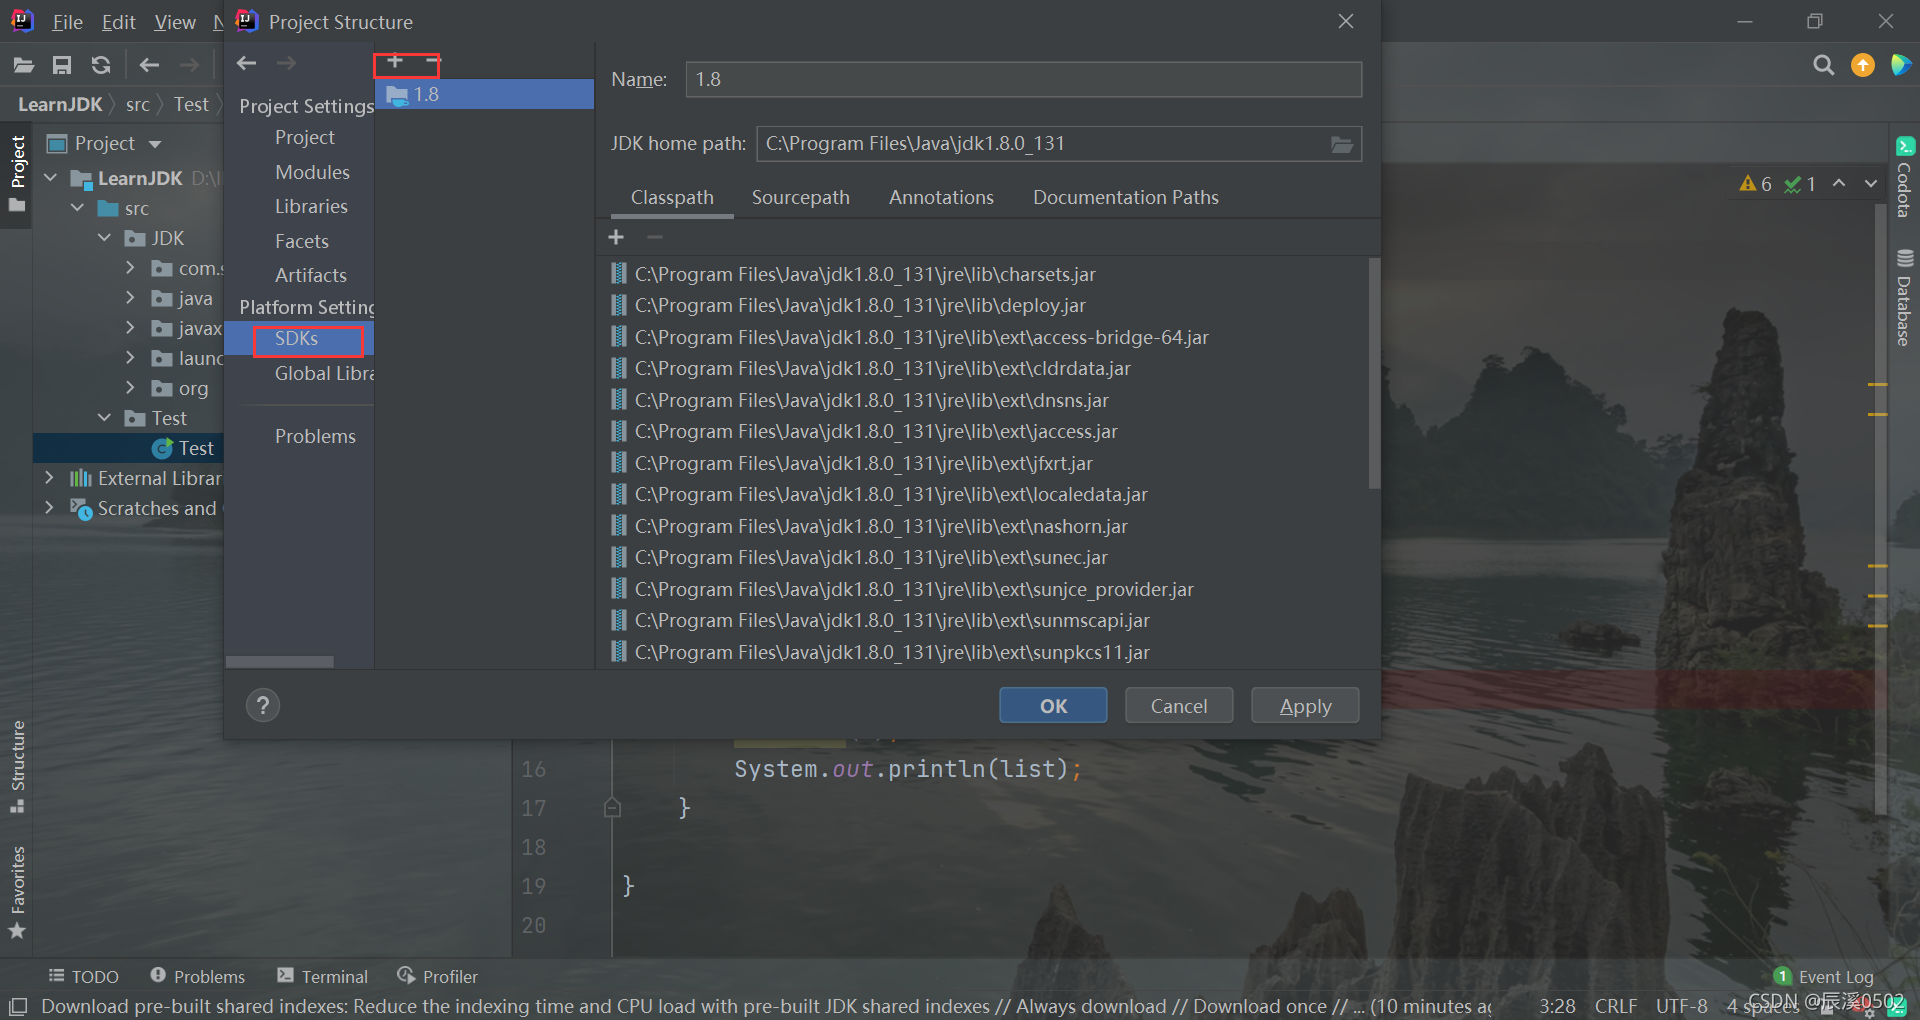This screenshot has height=1020, width=1920.
Task: Select Artifacts in Project Settings
Action: [x=311, y=275]
